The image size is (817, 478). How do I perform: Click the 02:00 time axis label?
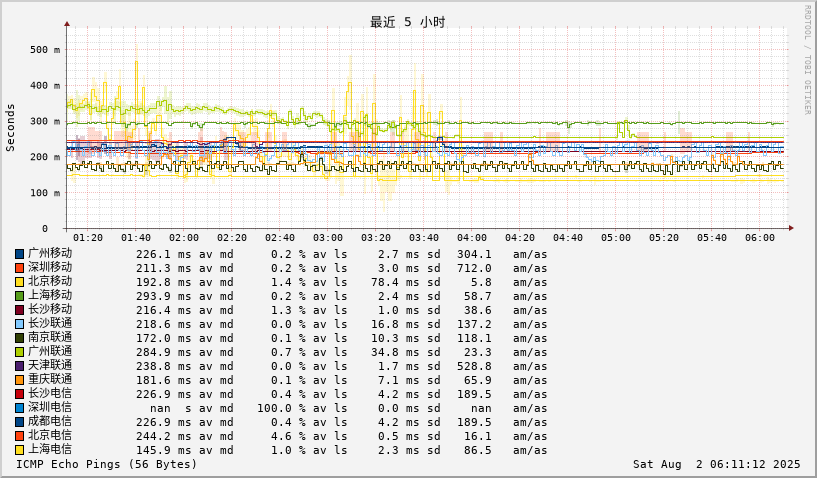coord(184,238)
